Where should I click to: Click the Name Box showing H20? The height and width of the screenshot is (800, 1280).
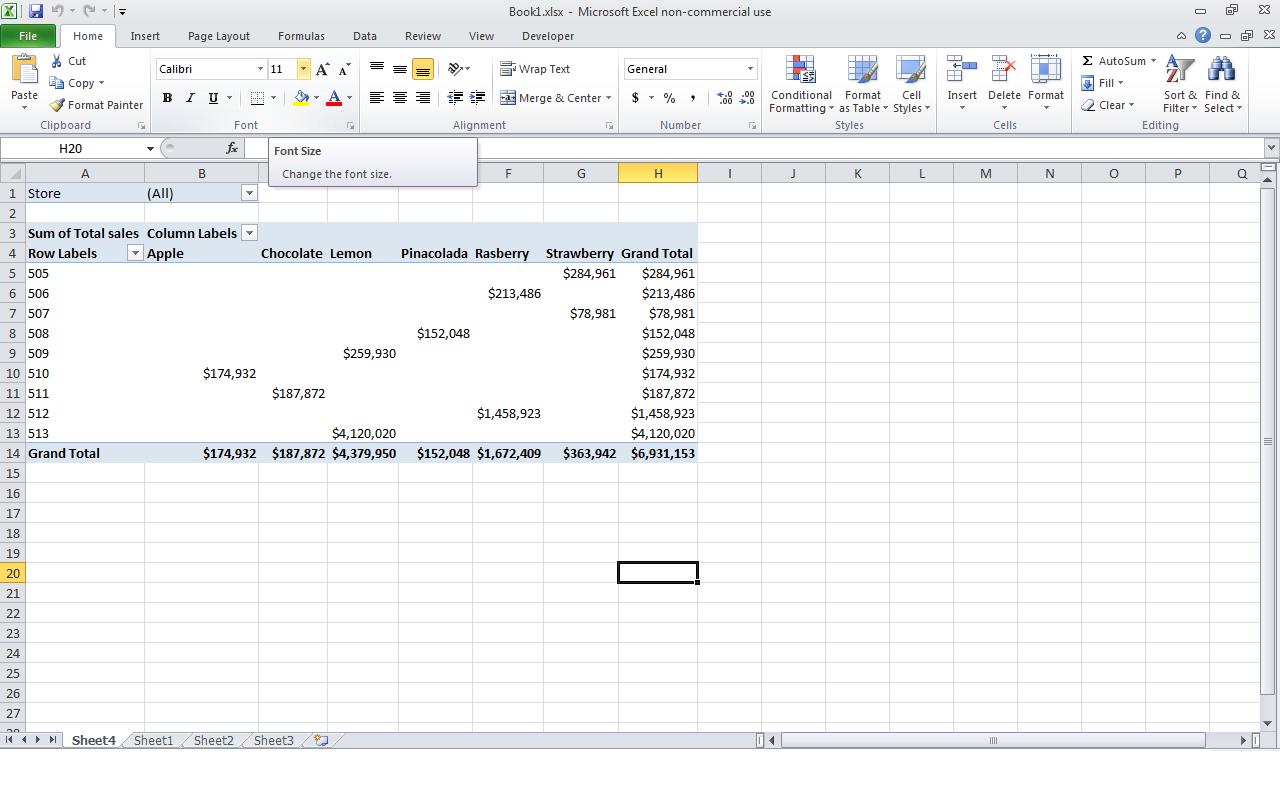tap(70, 147)
